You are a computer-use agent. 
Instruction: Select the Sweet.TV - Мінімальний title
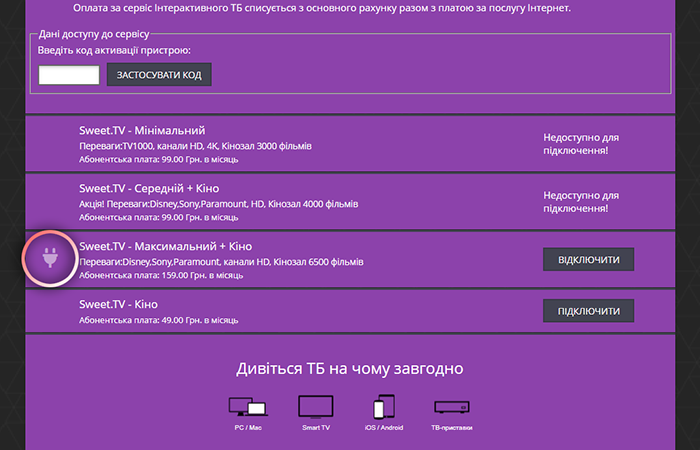pyautogui.click(x=142, y=130)
